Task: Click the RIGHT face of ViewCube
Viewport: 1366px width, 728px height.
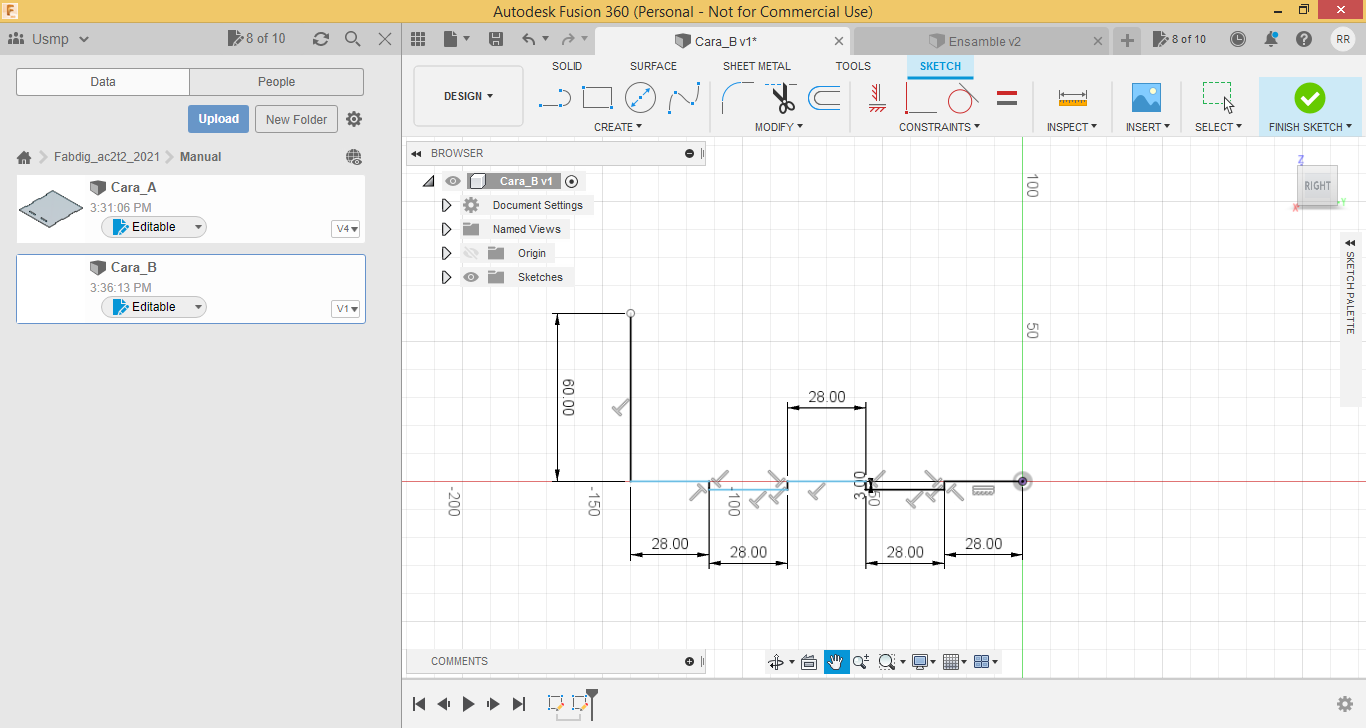Action: click(x=1317, y=185)
